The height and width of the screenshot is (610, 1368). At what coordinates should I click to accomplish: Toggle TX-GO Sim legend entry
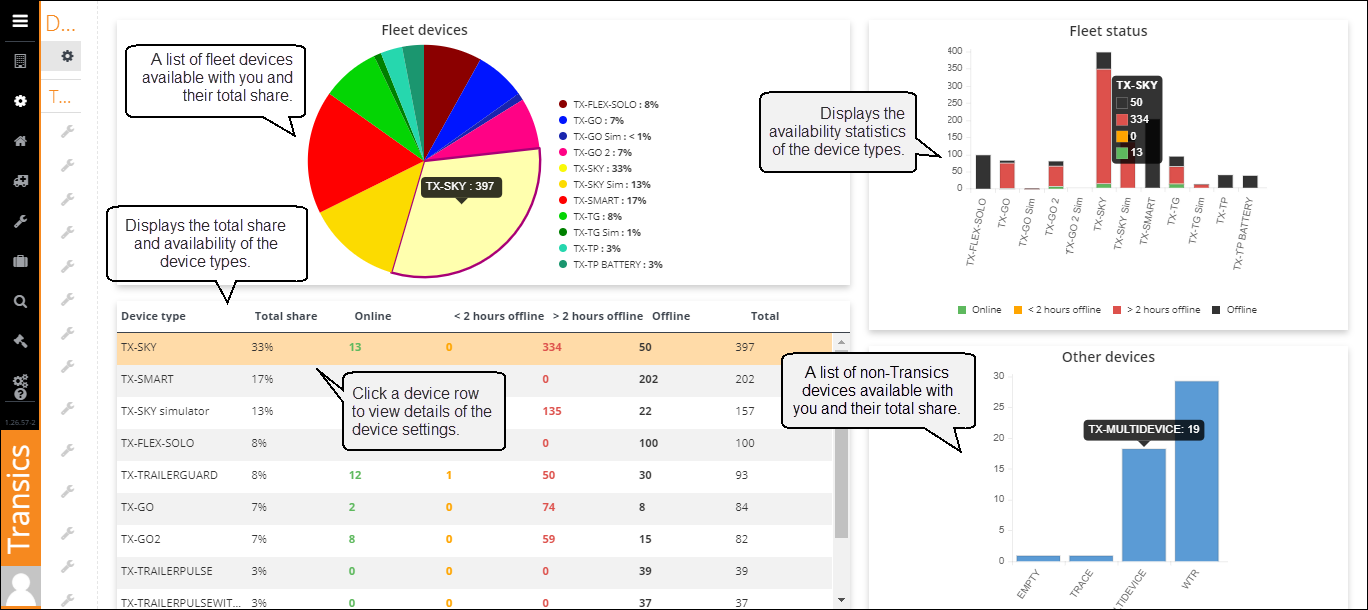pyautogui.click(x=605, y=136)
